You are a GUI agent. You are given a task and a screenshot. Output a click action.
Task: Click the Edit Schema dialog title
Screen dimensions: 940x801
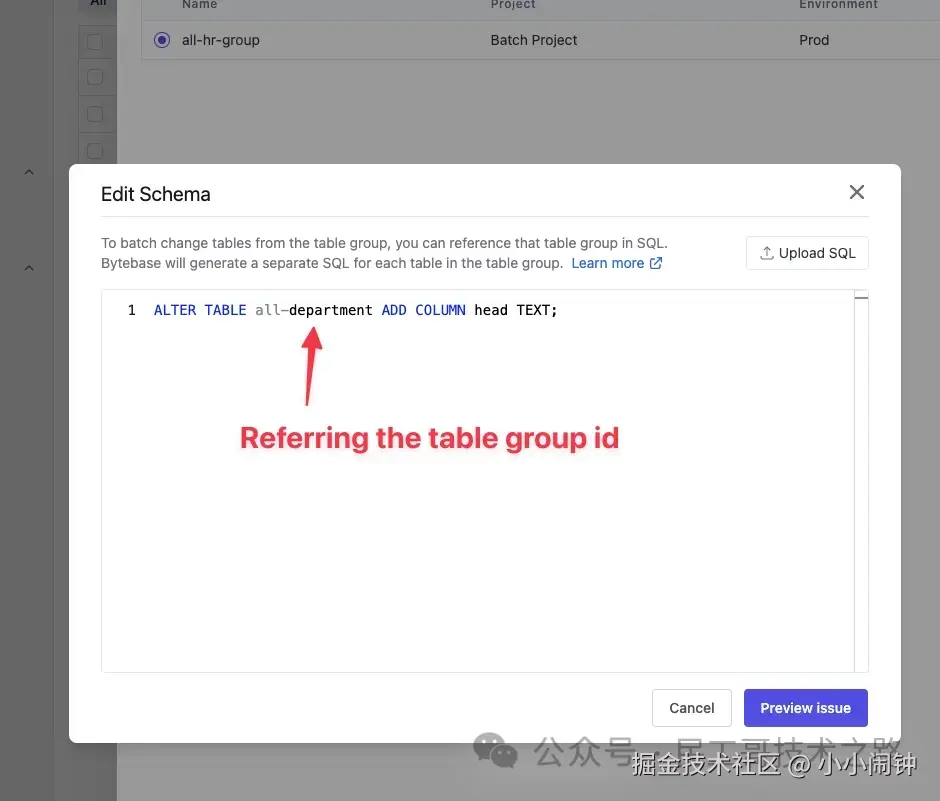click(x=156, y=194)
